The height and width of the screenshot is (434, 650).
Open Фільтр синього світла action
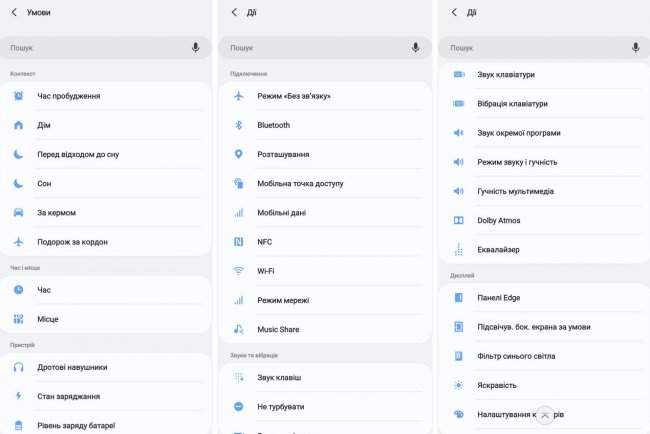click(516, 356)
